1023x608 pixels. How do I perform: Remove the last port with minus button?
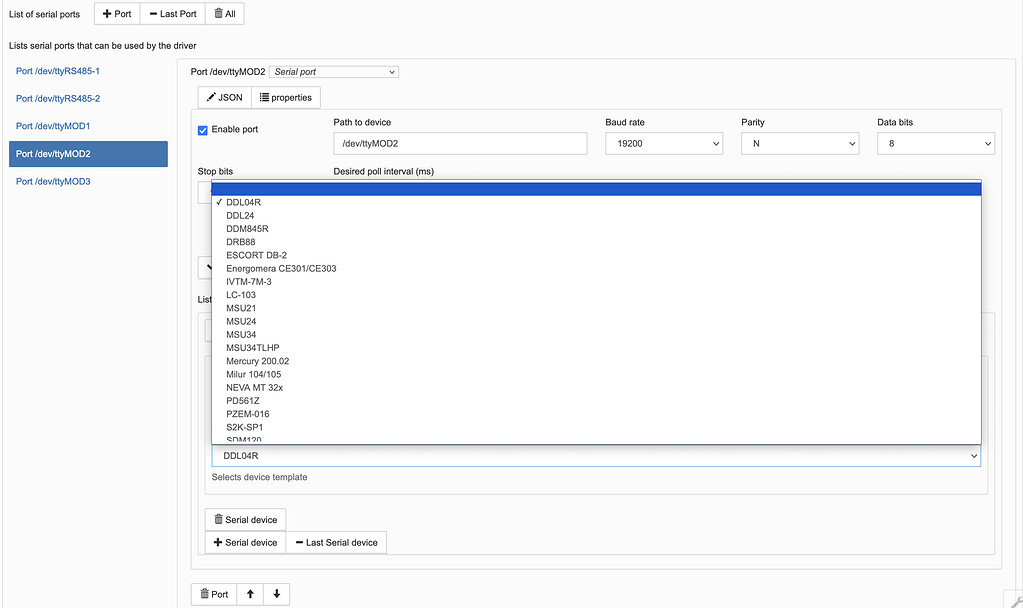(172, 14)
